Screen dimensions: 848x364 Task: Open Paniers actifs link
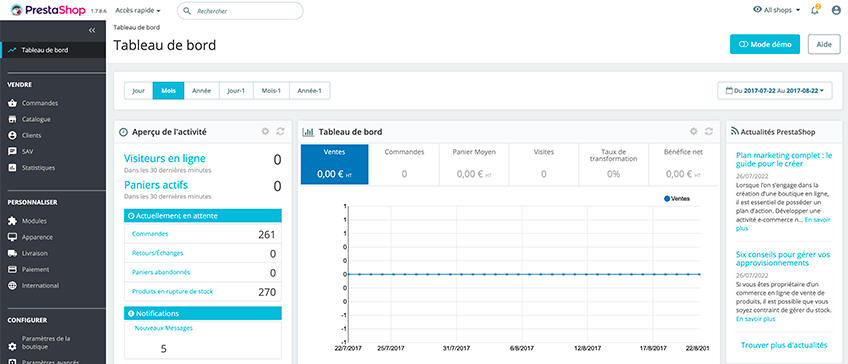pos(156,186)
